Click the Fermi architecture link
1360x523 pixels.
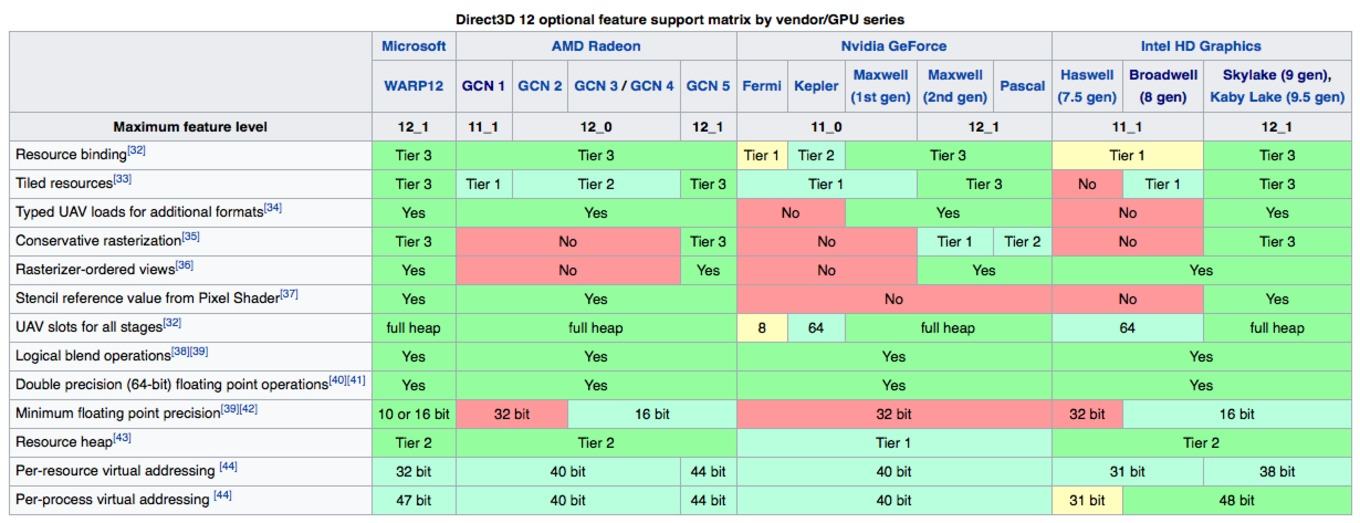click(x=762, y=86)
